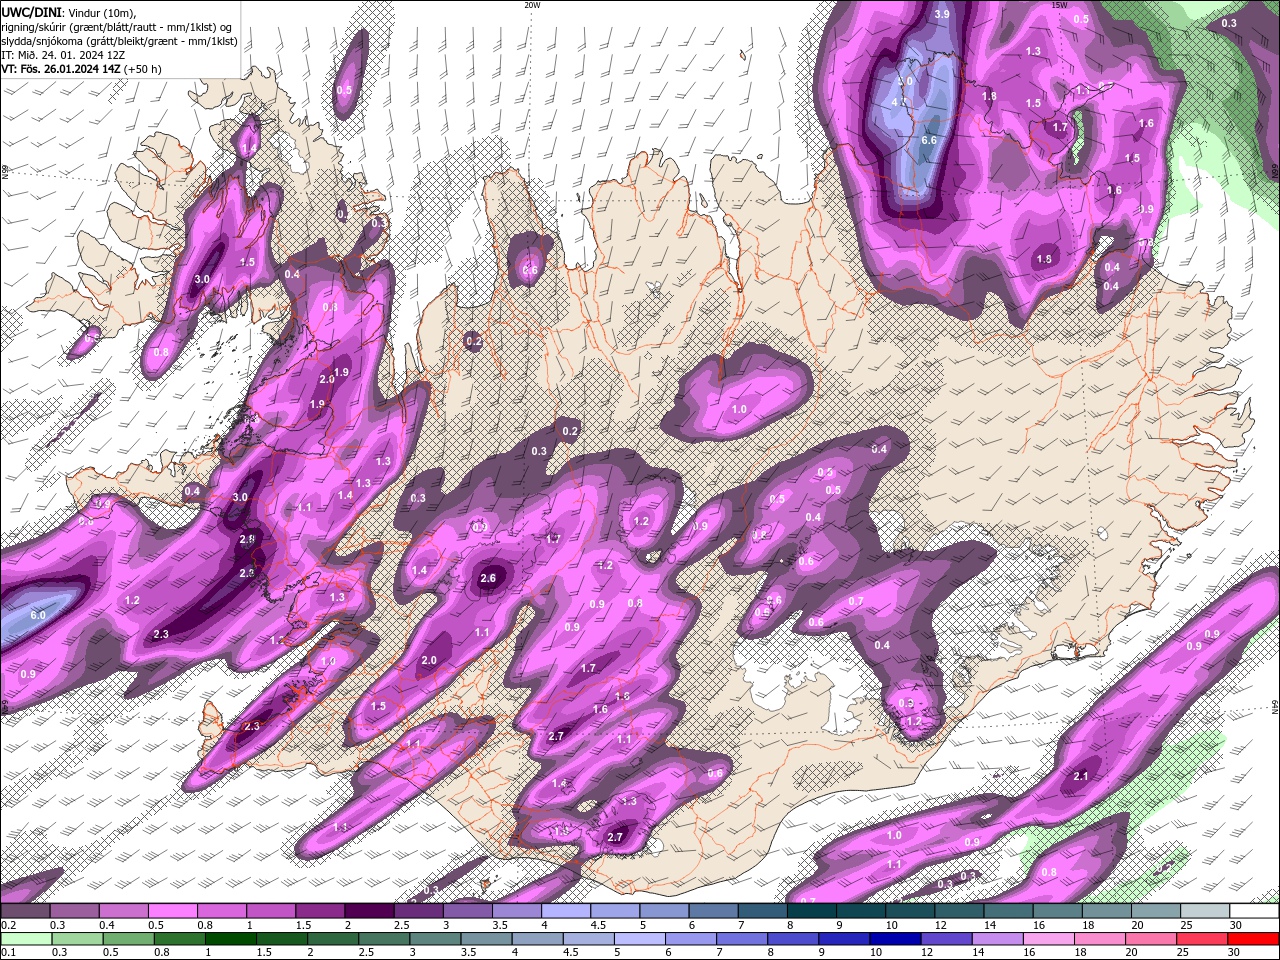
Task: Click the 3.9 precipitation value on the map
Action: point(942,15)
